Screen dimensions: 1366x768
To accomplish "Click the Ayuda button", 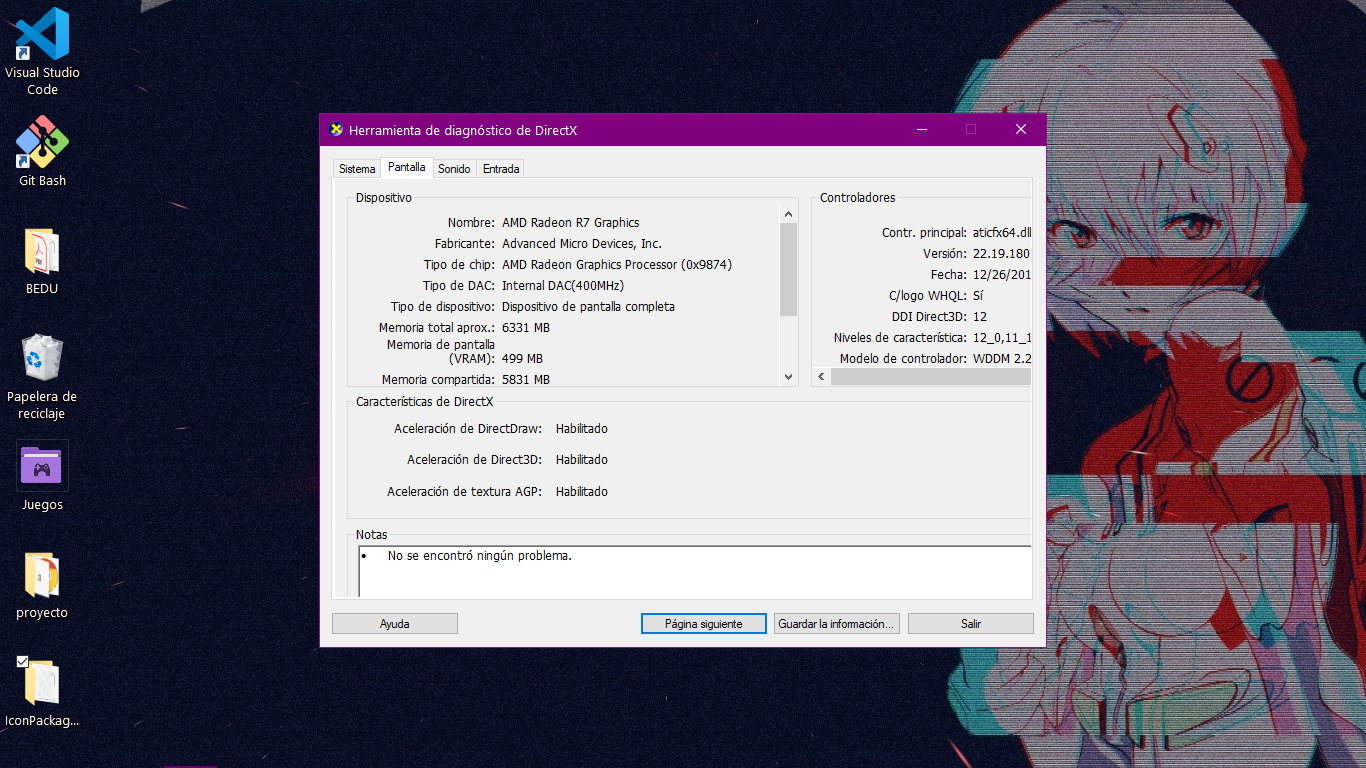I will click(395, 624).
